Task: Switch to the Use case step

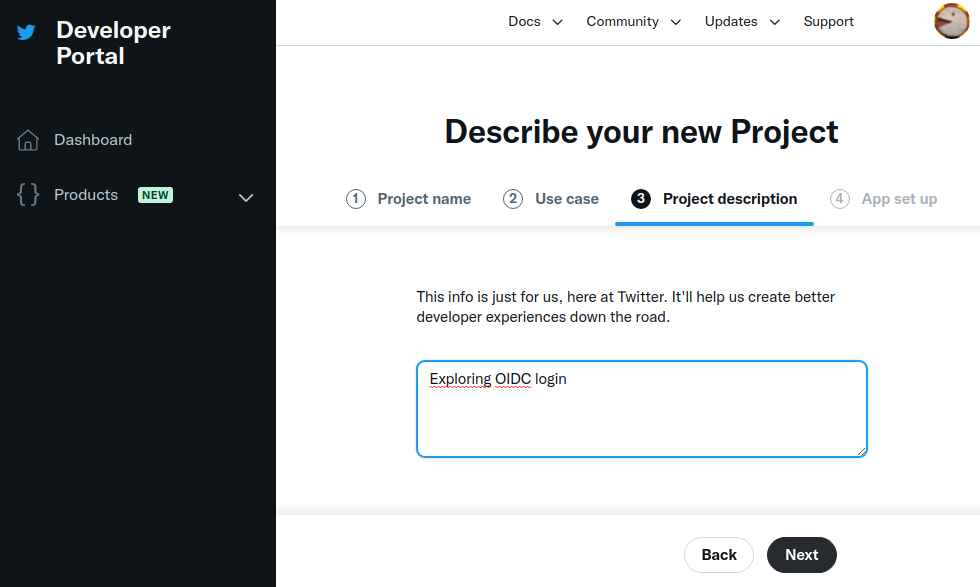Action: (x=567, y=199)
